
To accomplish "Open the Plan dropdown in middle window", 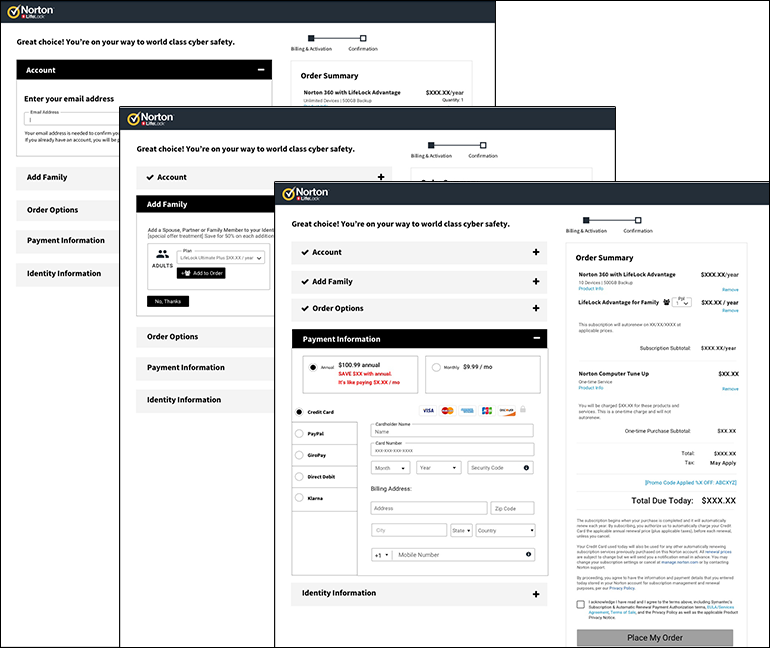I will pos(221,258).
